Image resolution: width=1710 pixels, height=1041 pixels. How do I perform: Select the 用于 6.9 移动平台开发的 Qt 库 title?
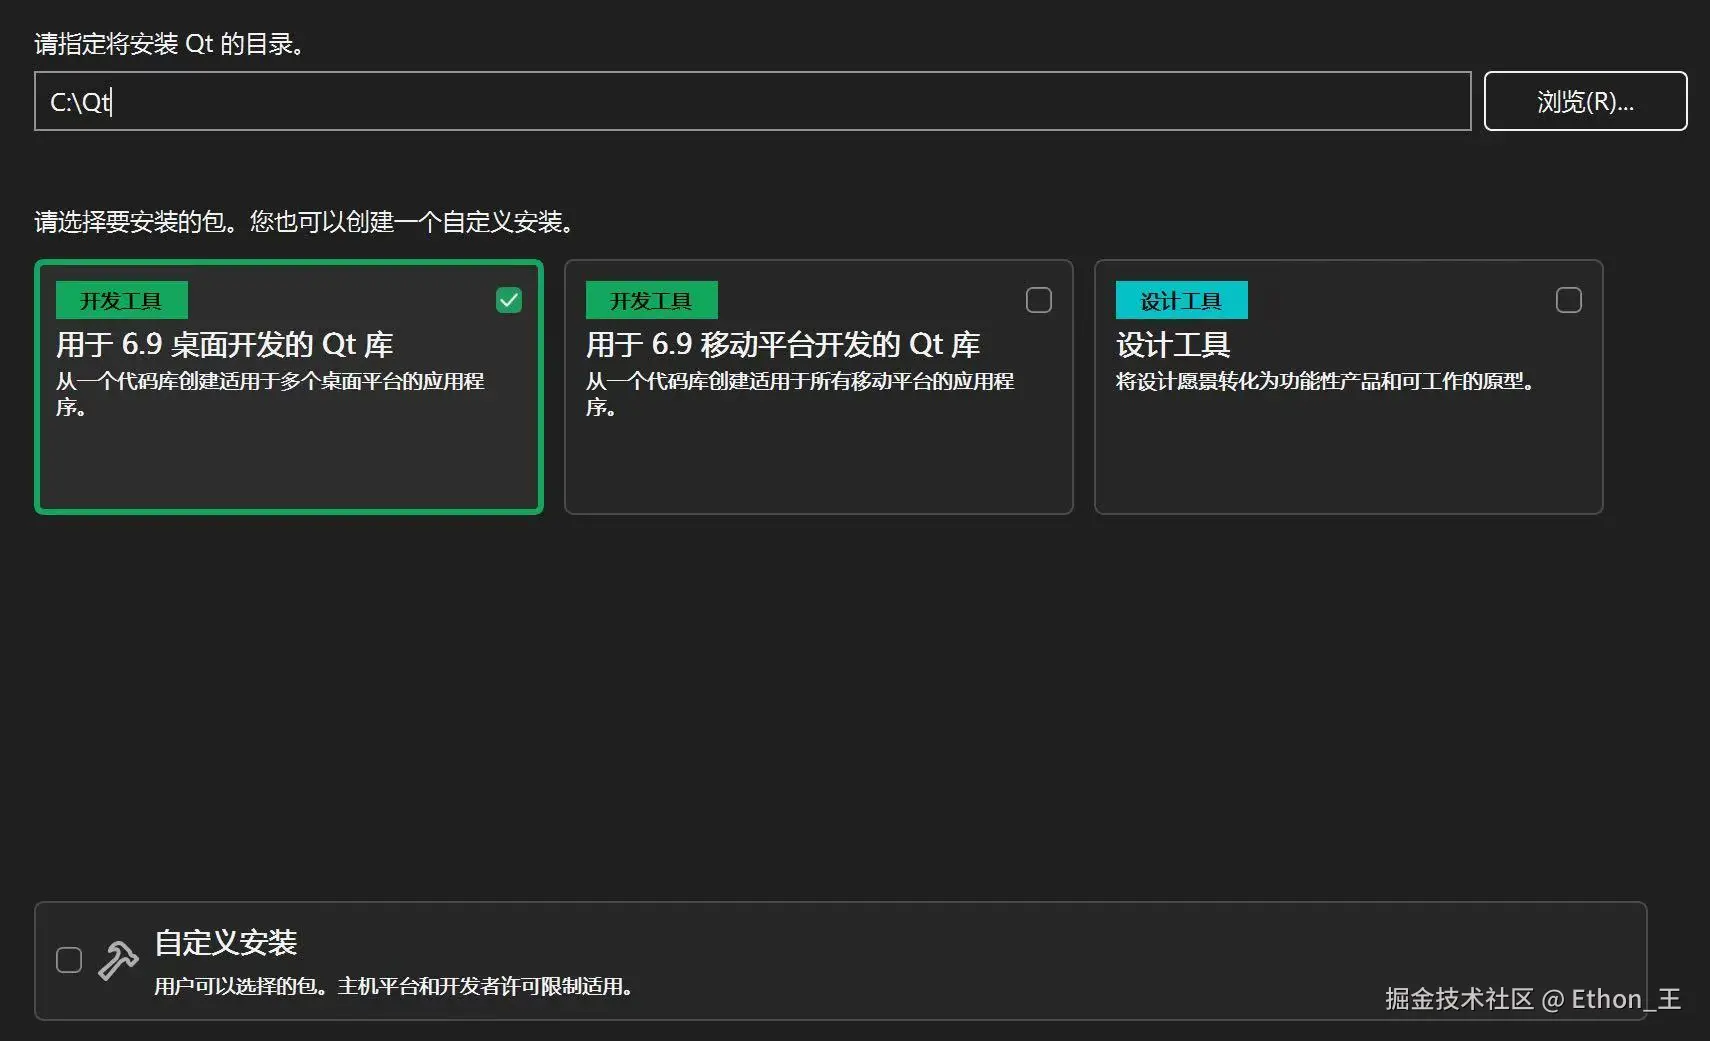point(783,345)
